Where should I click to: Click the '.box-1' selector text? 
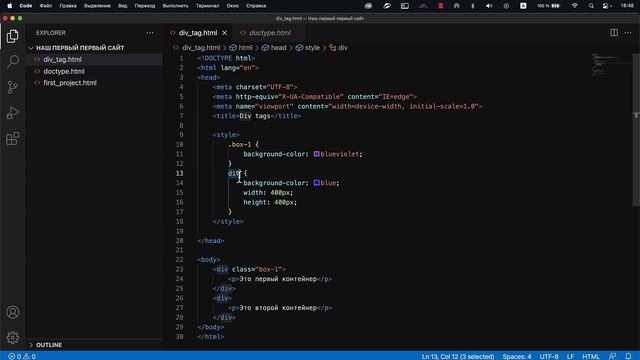coord(240,144)
